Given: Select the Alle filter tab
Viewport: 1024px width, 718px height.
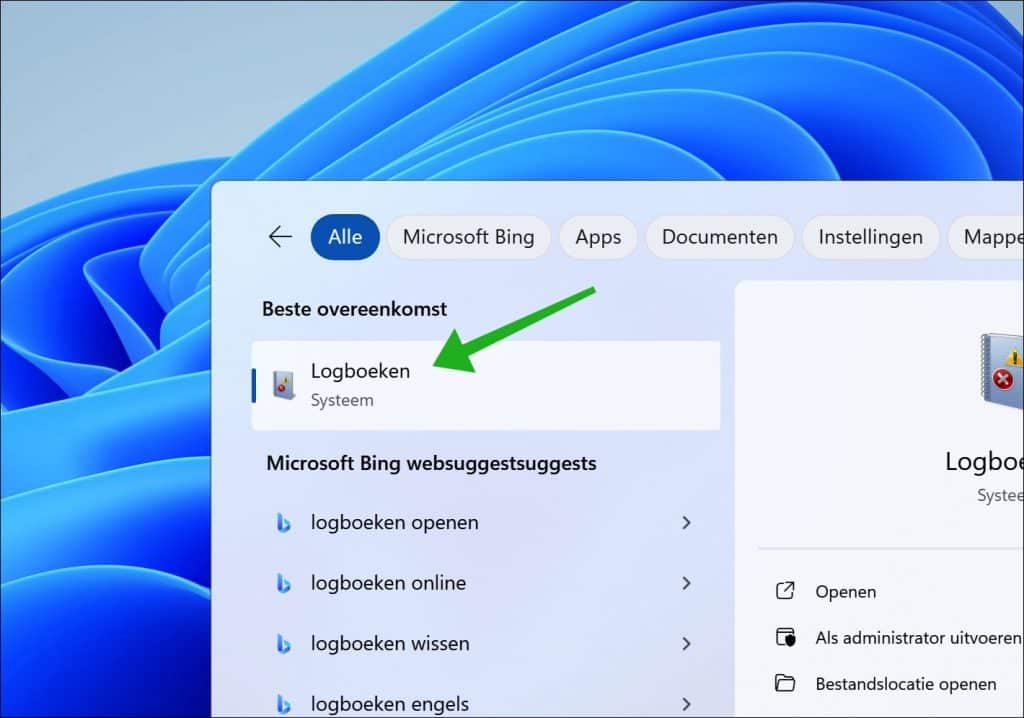Looking at the screenshot, I should tap(345, 237).
